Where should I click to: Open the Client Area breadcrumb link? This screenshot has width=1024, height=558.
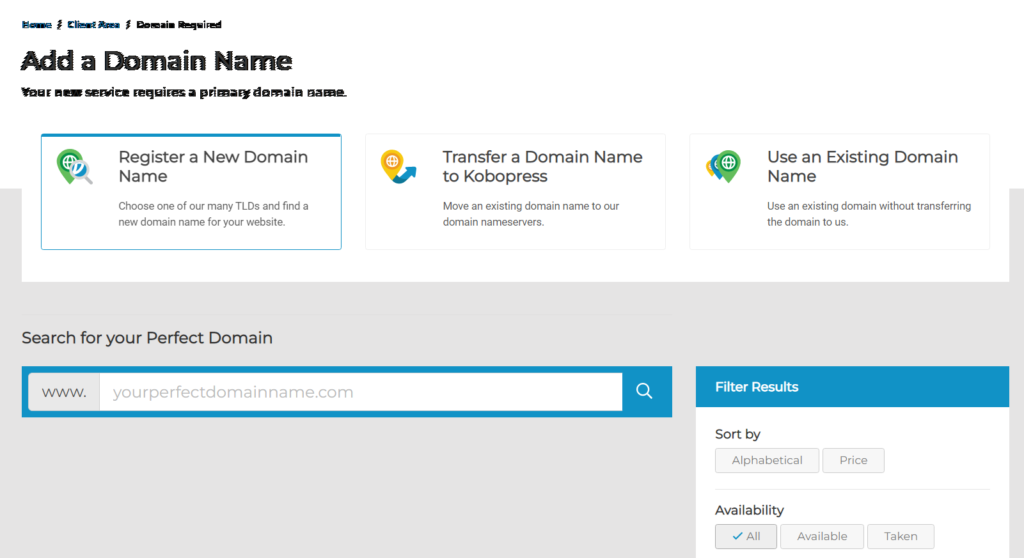(93, 24)
